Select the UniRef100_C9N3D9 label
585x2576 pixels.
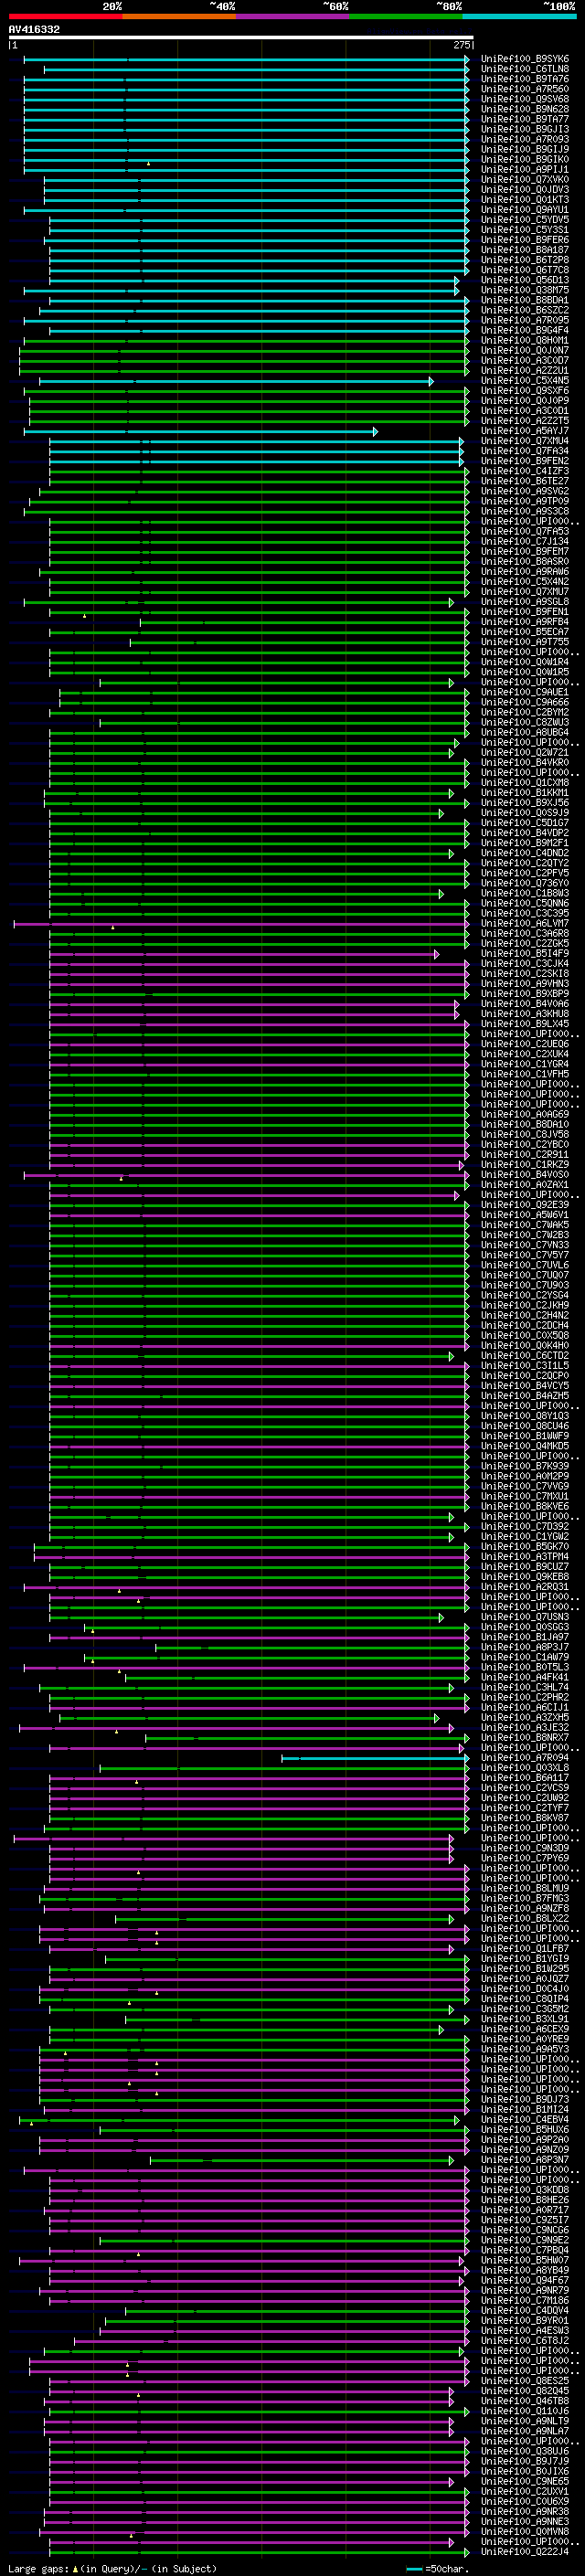pos(524,1848)
